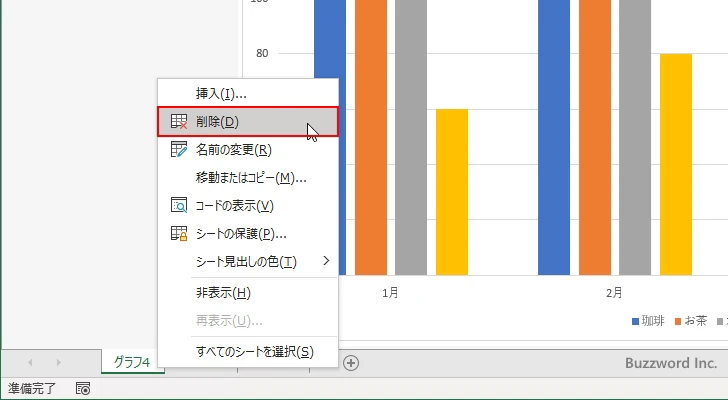Select すべてのシートを選択(S) menu entry

(248, 352)
